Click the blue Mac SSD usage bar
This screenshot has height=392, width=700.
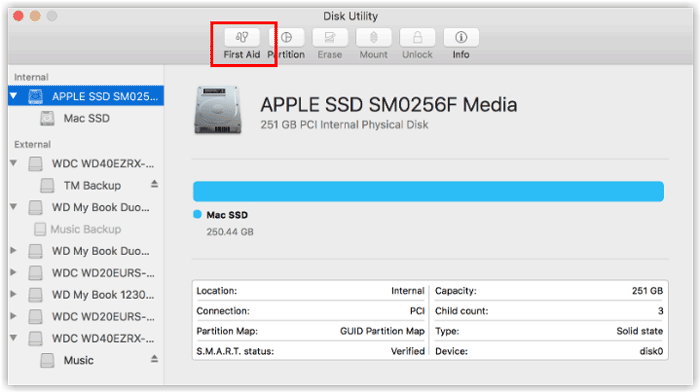coord(428,192)
